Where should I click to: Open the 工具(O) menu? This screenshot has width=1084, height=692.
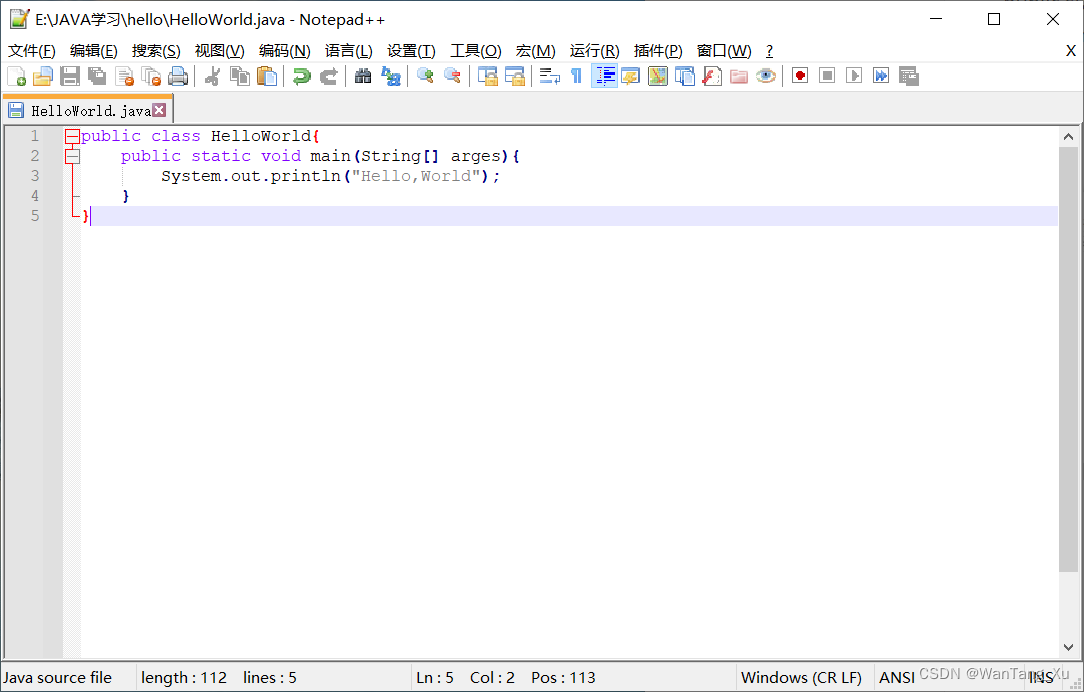click(476, 51)
